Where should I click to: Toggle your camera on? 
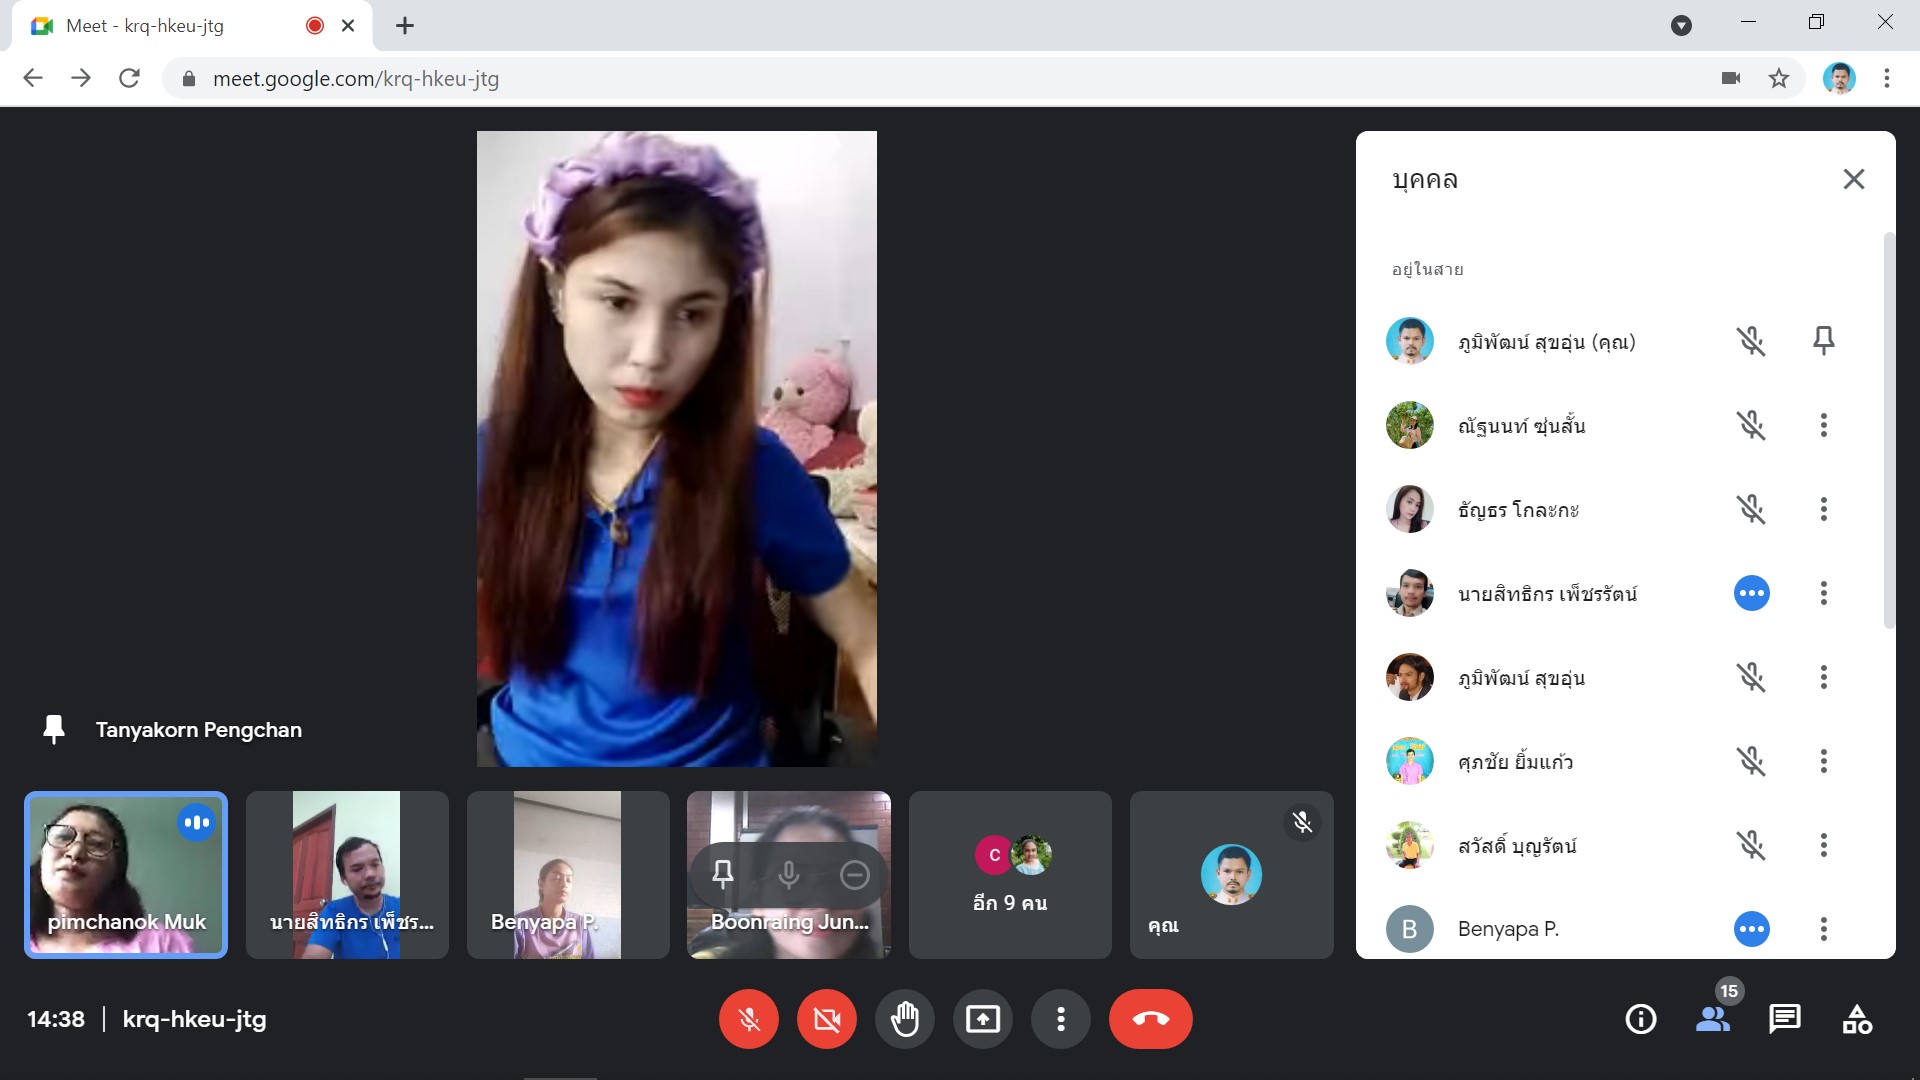826,1019
